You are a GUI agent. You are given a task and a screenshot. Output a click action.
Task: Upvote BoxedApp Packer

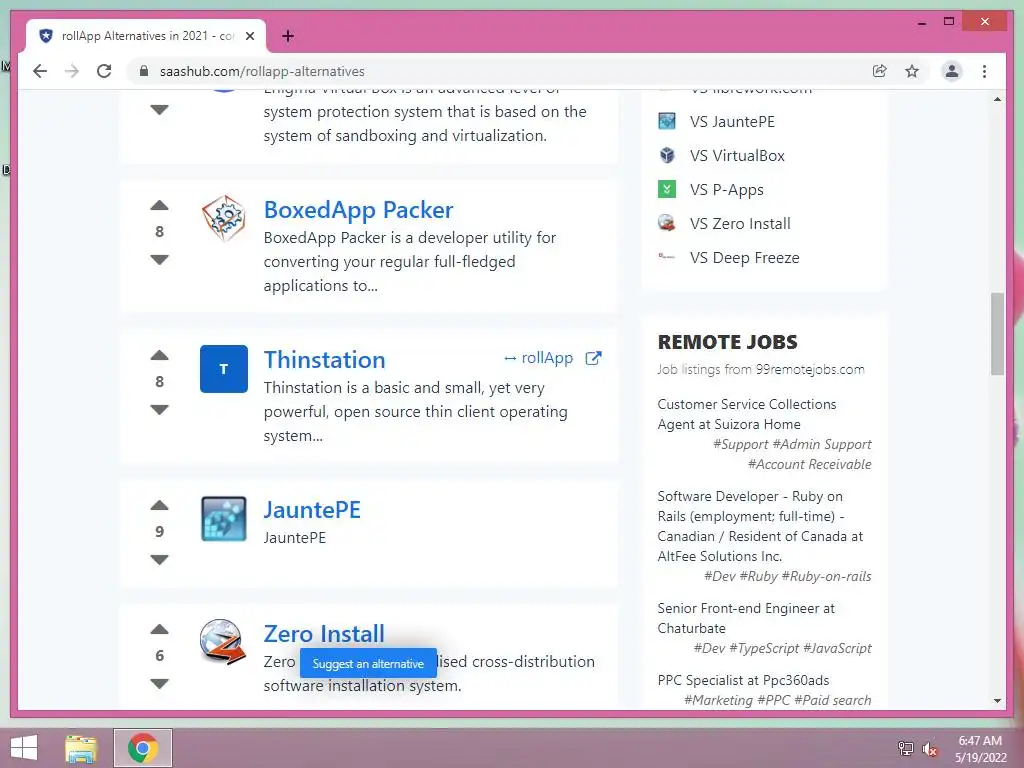(x=159, y=206)
